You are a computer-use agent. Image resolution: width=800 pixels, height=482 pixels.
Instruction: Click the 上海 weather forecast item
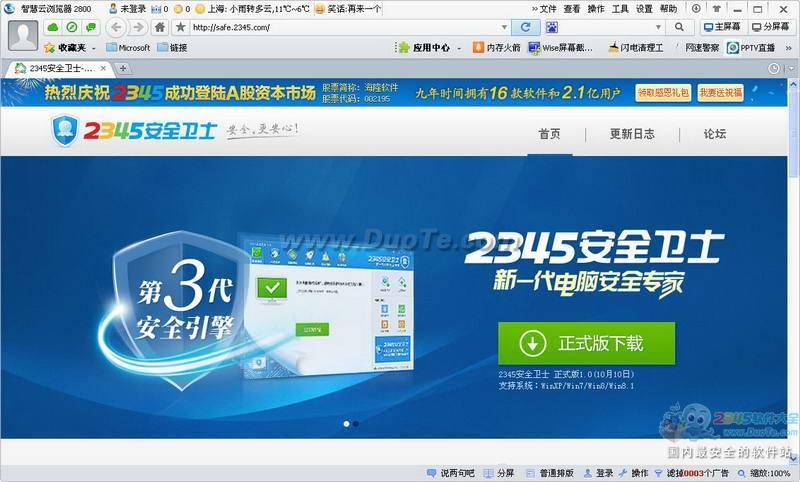tap(253, 9)
